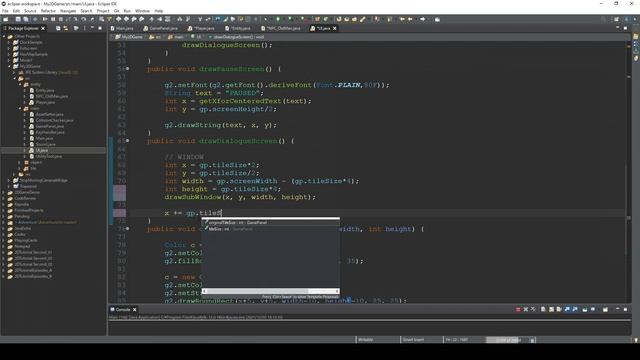Collapse the main package node
Screen dimensions: 640x360
point(20,109)
